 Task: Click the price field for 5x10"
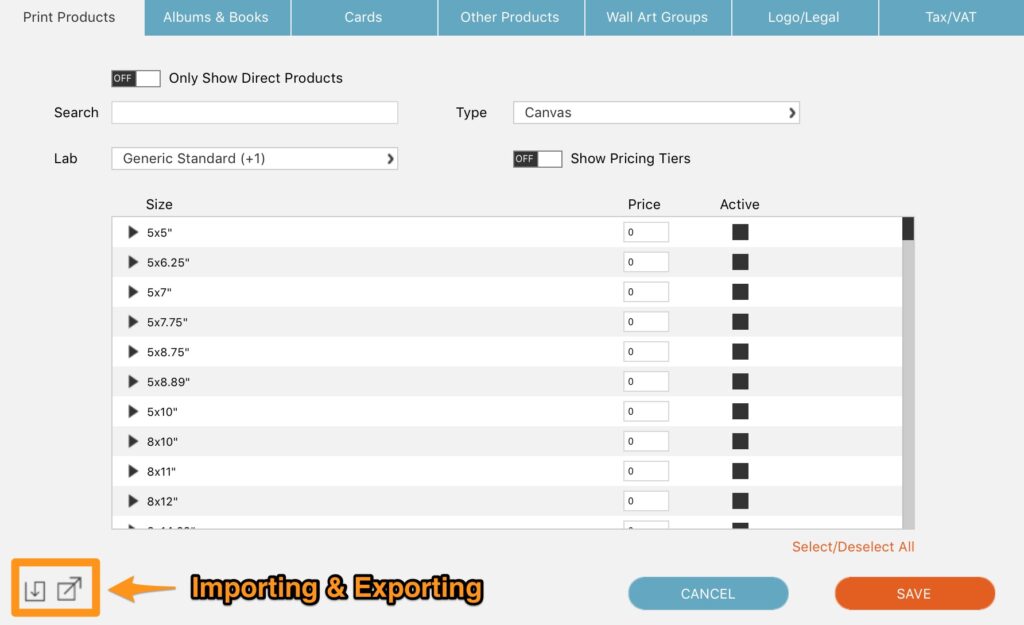tap(646, 411)
